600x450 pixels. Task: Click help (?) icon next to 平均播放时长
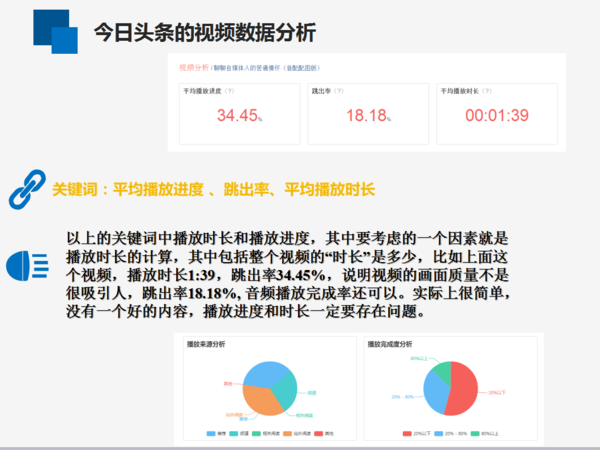pyautogui.click(x=487, y=91)
